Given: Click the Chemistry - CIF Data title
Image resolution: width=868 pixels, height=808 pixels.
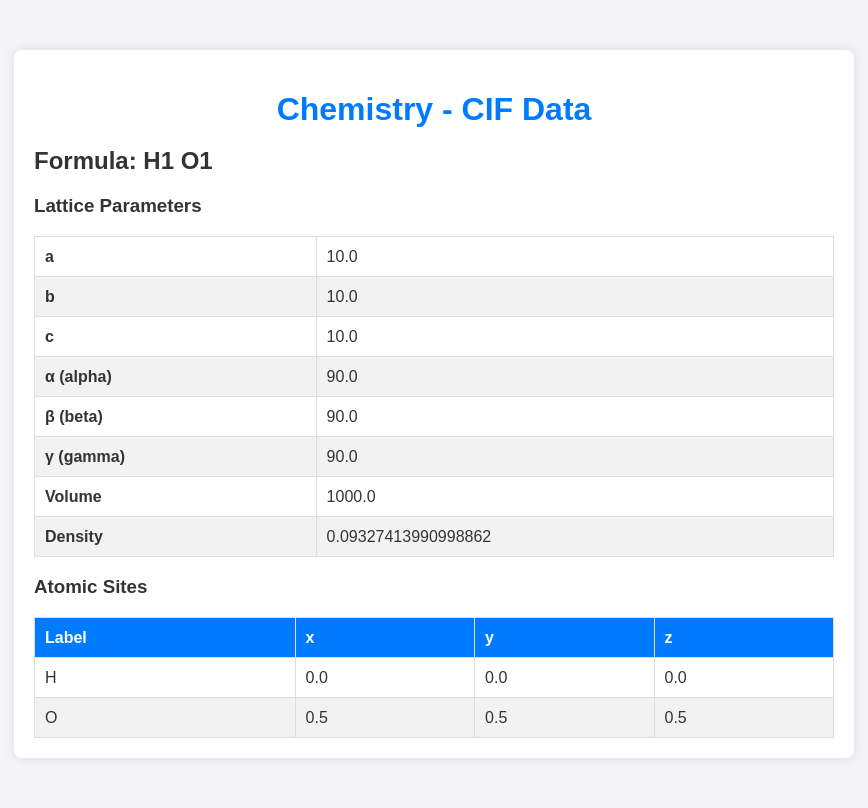Looking at the screenshot, I should 434,109.
